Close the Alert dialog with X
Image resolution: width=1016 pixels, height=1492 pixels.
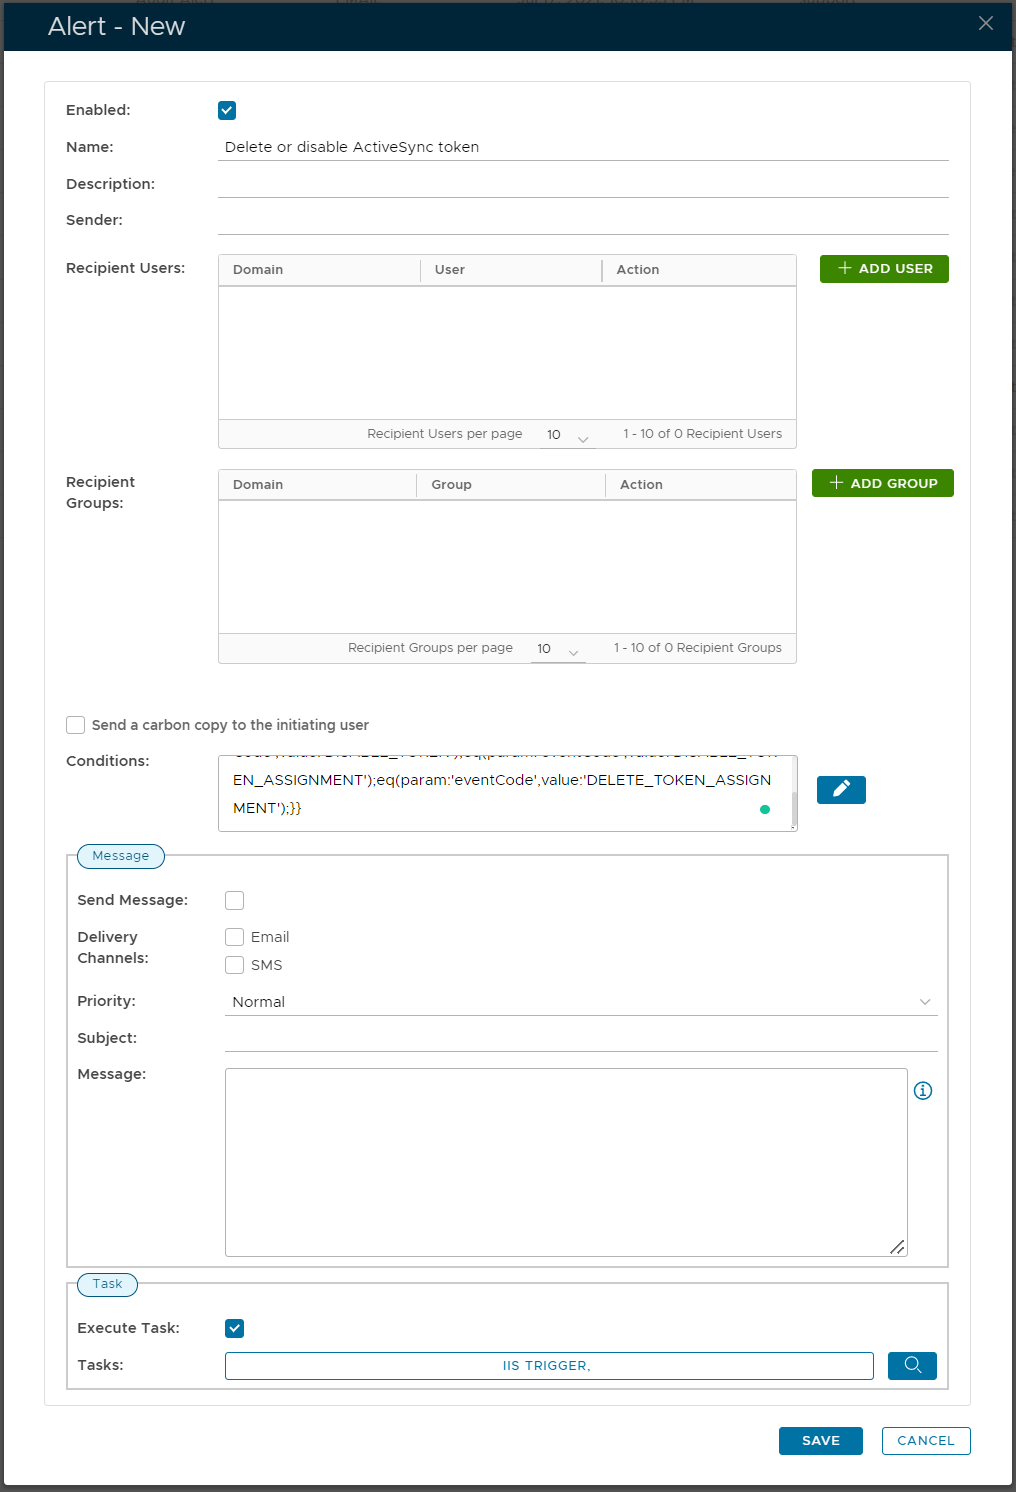coord(986,24)
